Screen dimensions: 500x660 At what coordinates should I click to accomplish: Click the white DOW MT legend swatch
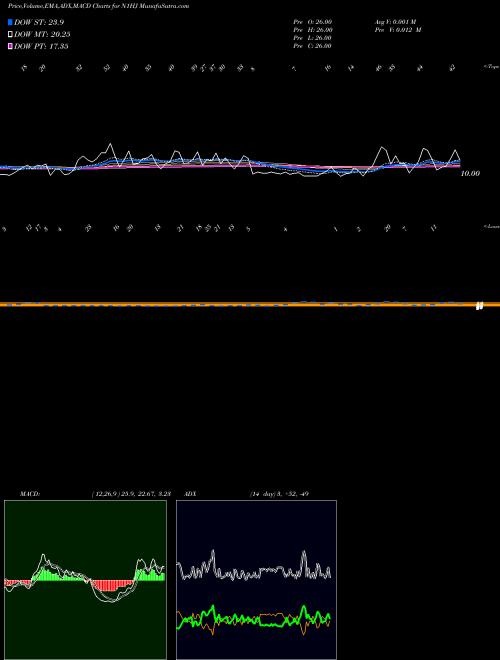click(x=11, y=35)
